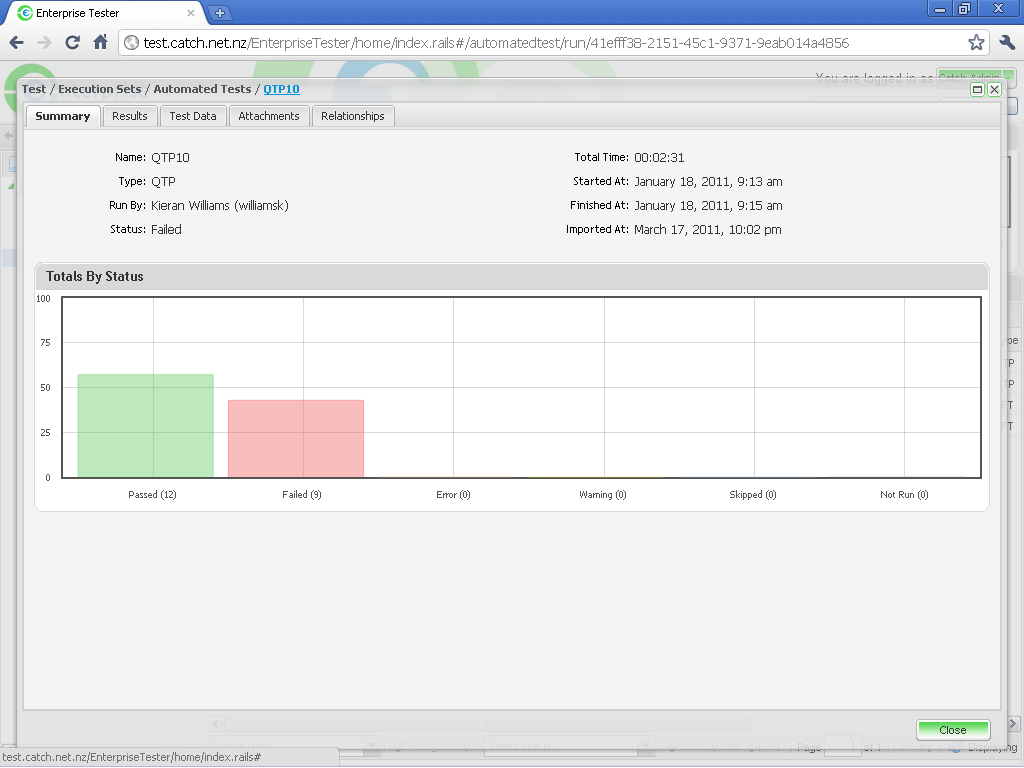Screen dimensions: 1024x768
Task: Maximize the QTP10 dialog window
Action: (978, 89)
